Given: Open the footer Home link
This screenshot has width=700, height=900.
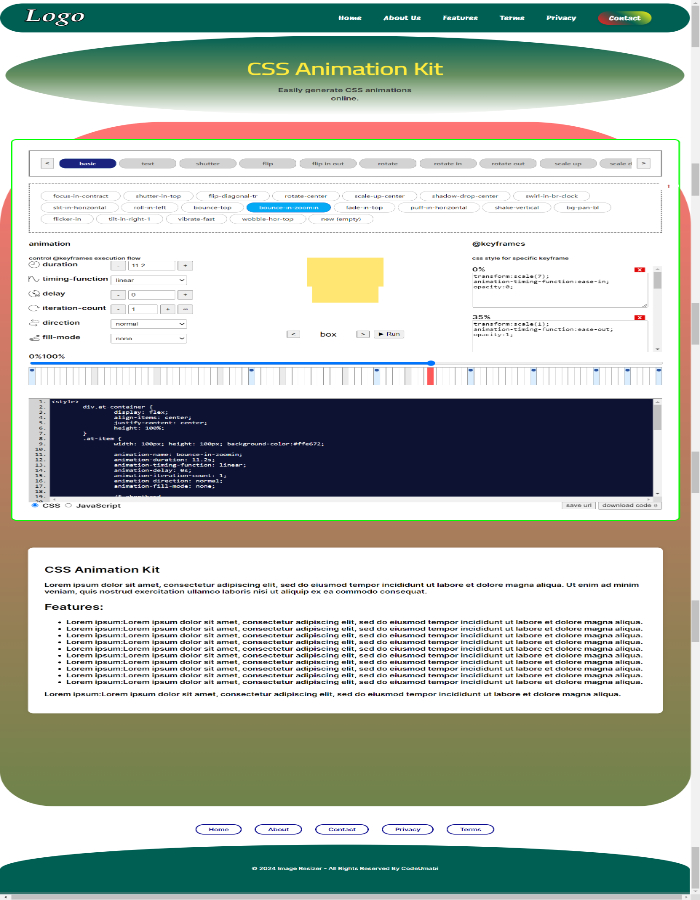Looking at the screenshot, I should [x=219, y=829].
